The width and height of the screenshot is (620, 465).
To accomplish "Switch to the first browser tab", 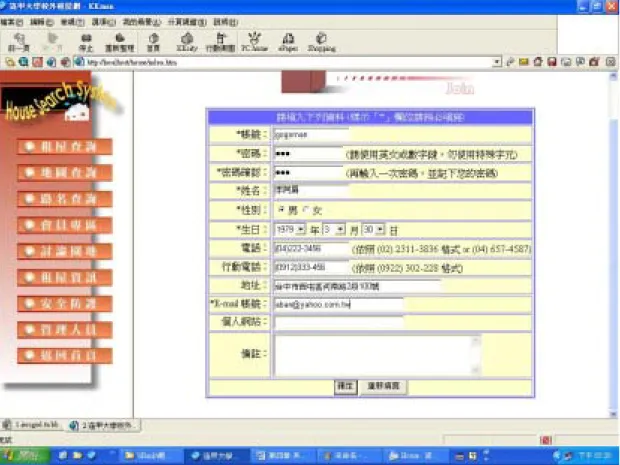I will (32, 425).
